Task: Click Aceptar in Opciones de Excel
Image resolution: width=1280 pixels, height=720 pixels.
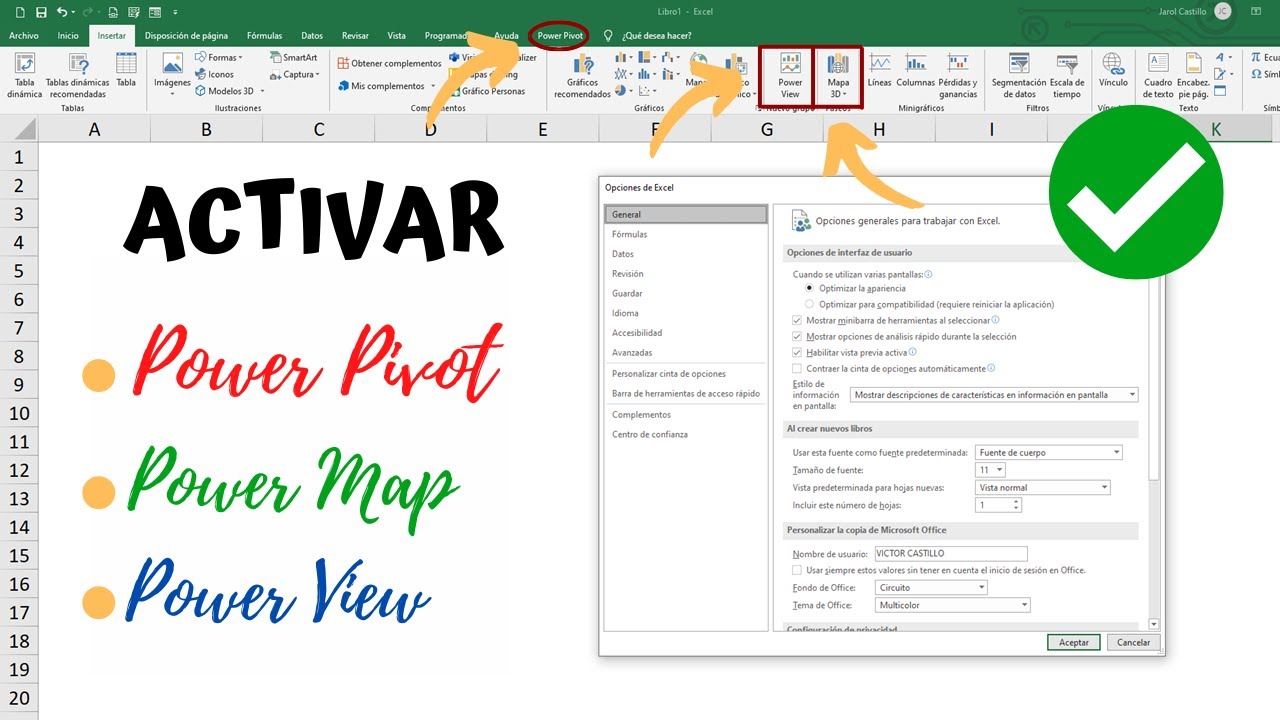Action: (x=1074, y=642)
